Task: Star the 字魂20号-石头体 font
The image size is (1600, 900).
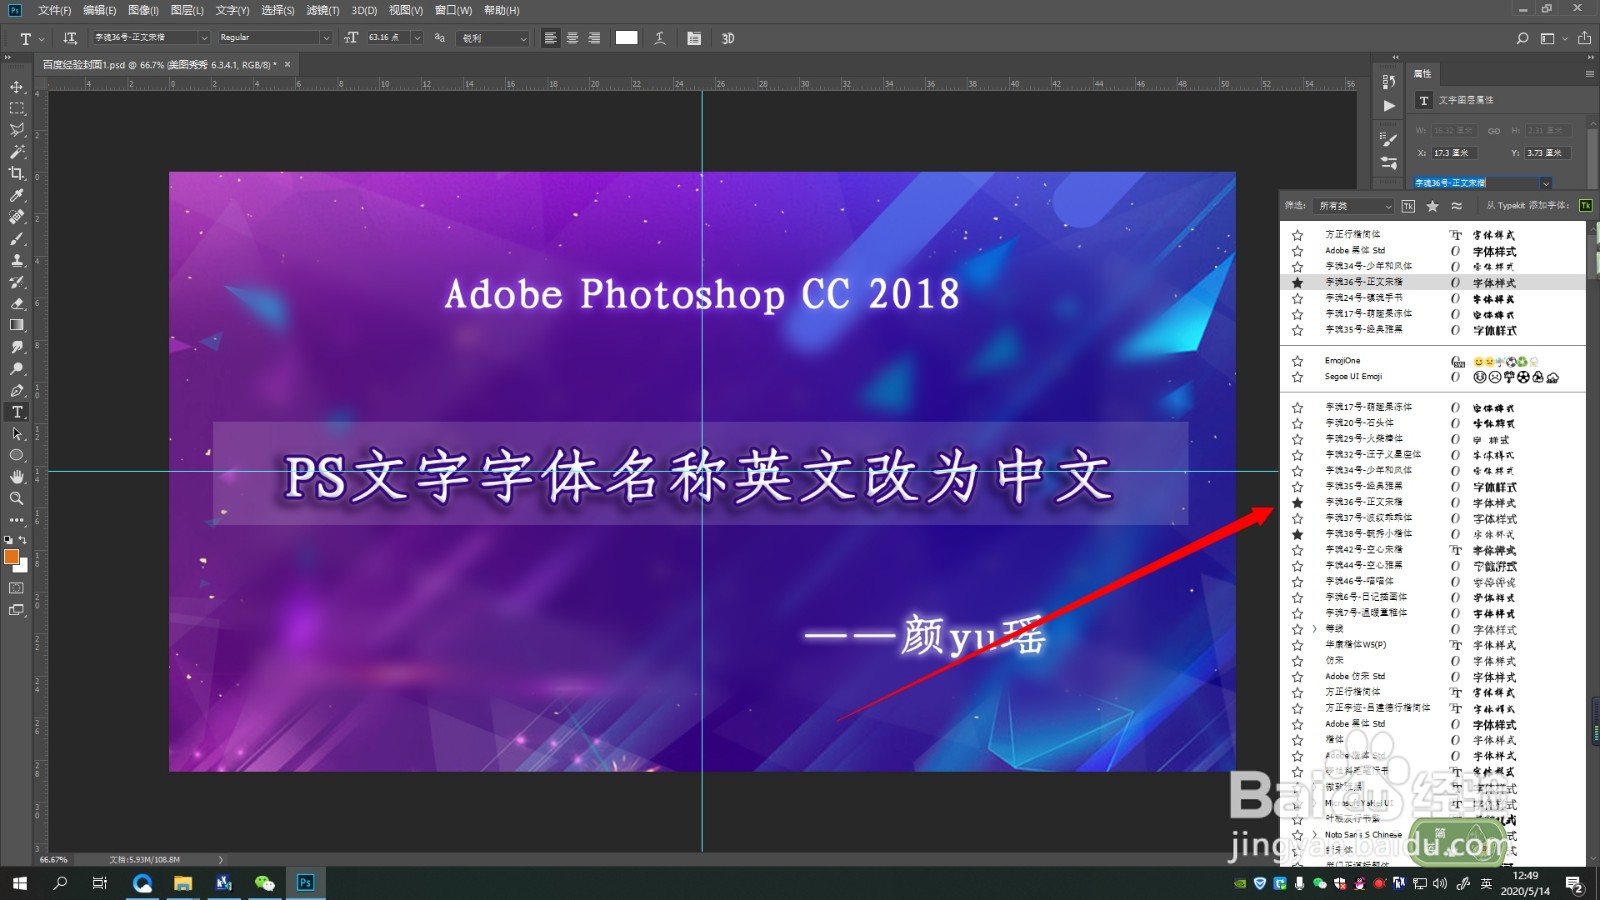Action: coord(1297,423)
